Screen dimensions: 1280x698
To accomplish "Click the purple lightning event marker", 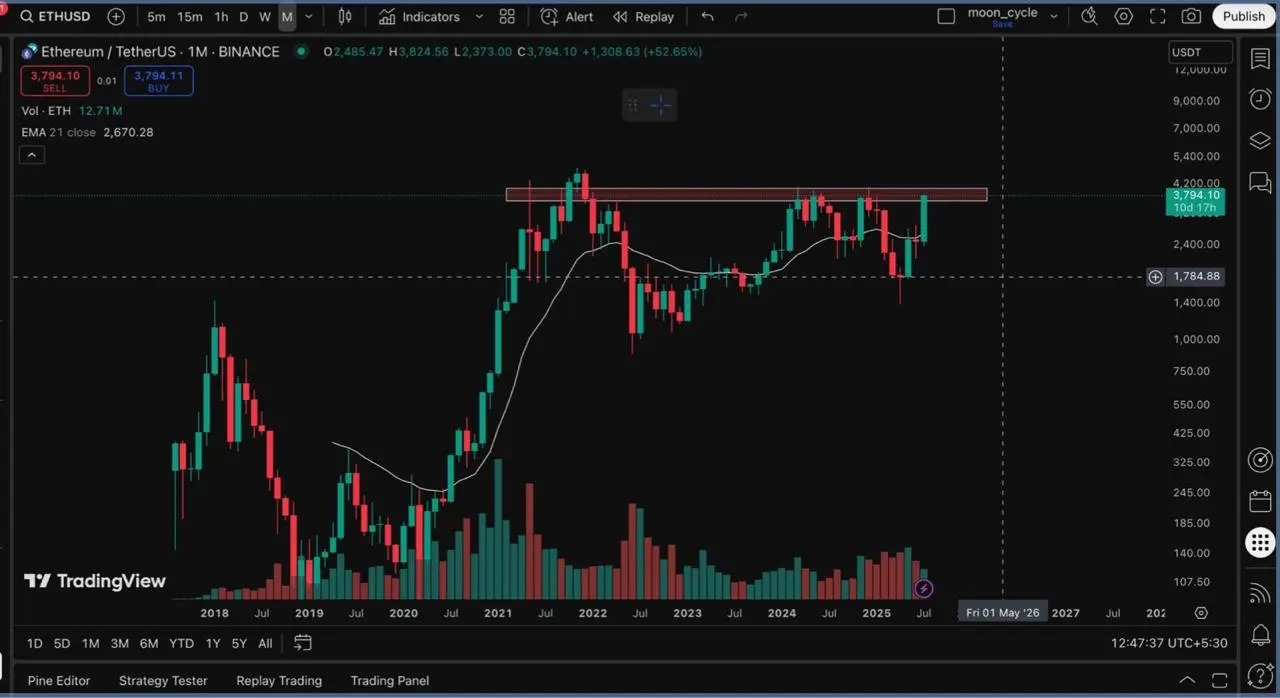I will coord(923,589).
